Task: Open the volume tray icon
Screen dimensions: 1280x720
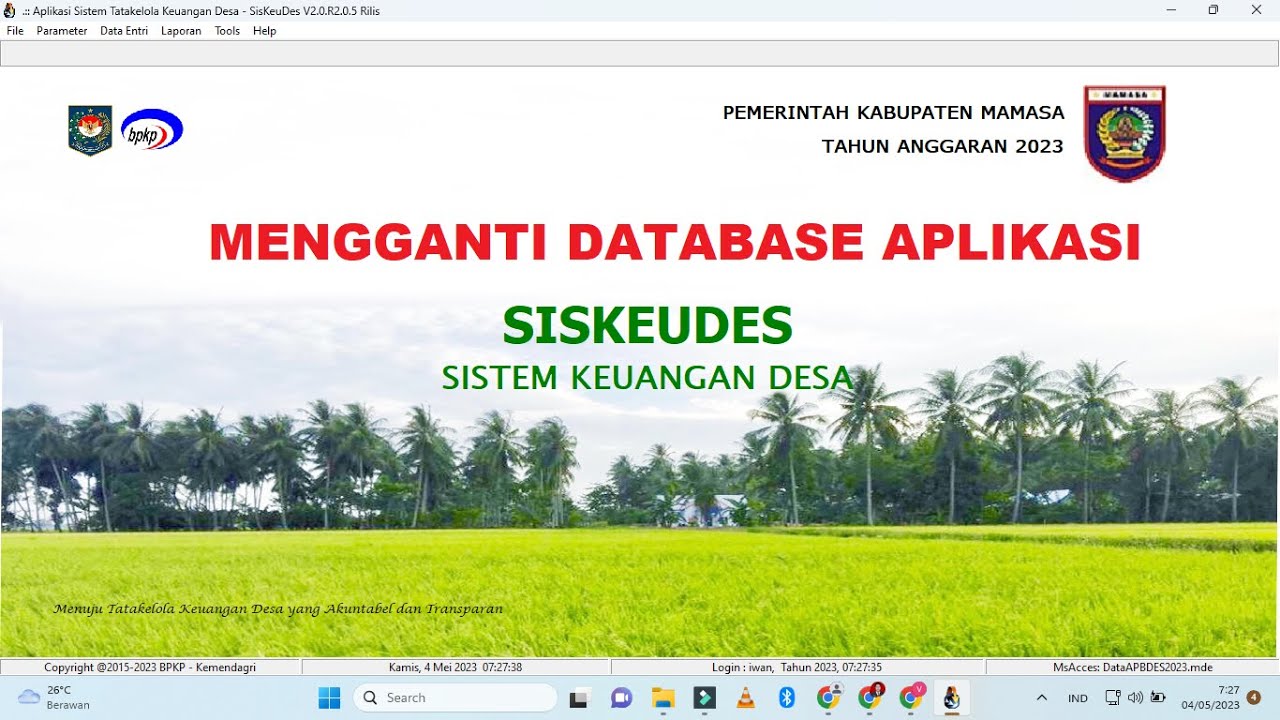Action: (x=1135, y=698)
